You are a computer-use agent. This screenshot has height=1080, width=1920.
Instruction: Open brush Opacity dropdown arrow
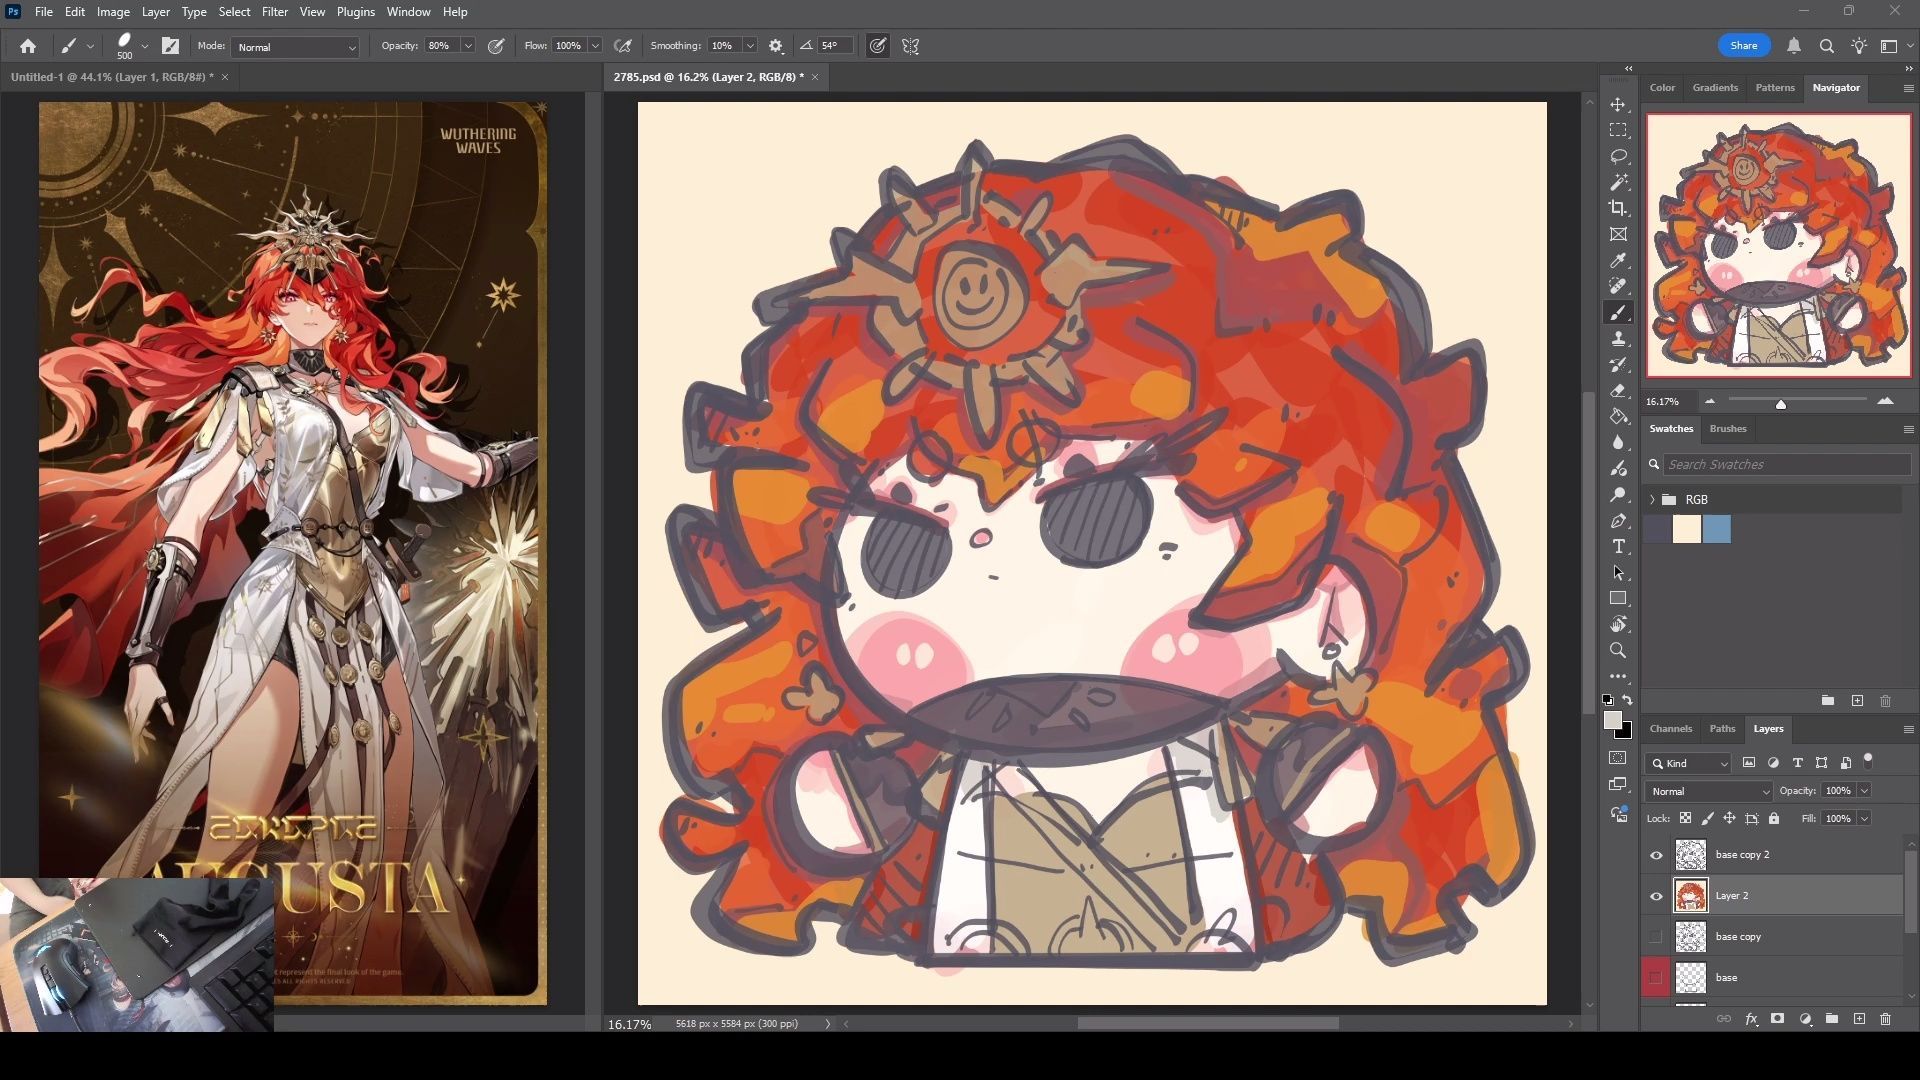click(467, 46)
